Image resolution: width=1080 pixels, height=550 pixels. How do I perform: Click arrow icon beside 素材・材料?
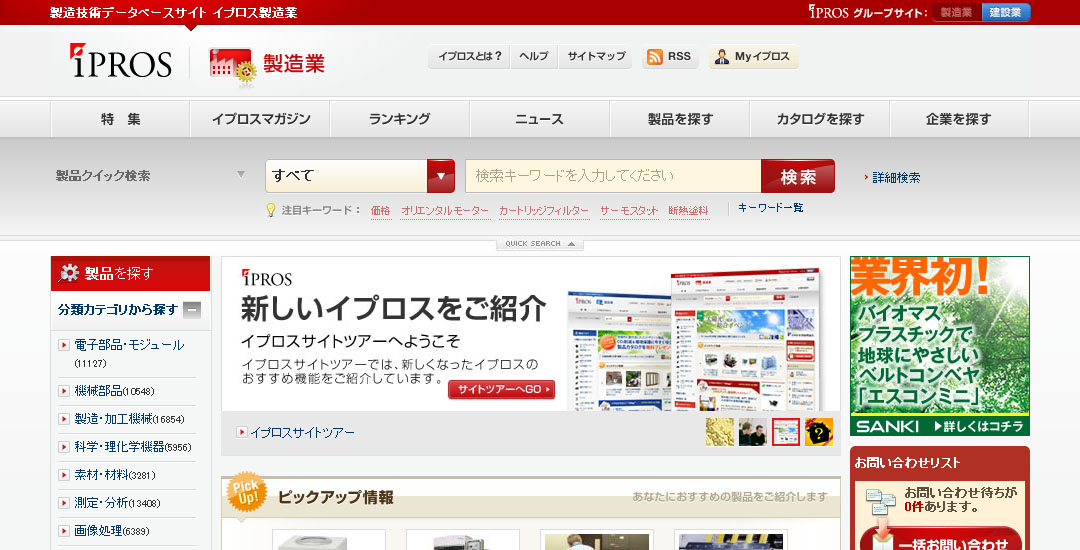[64, 475]
